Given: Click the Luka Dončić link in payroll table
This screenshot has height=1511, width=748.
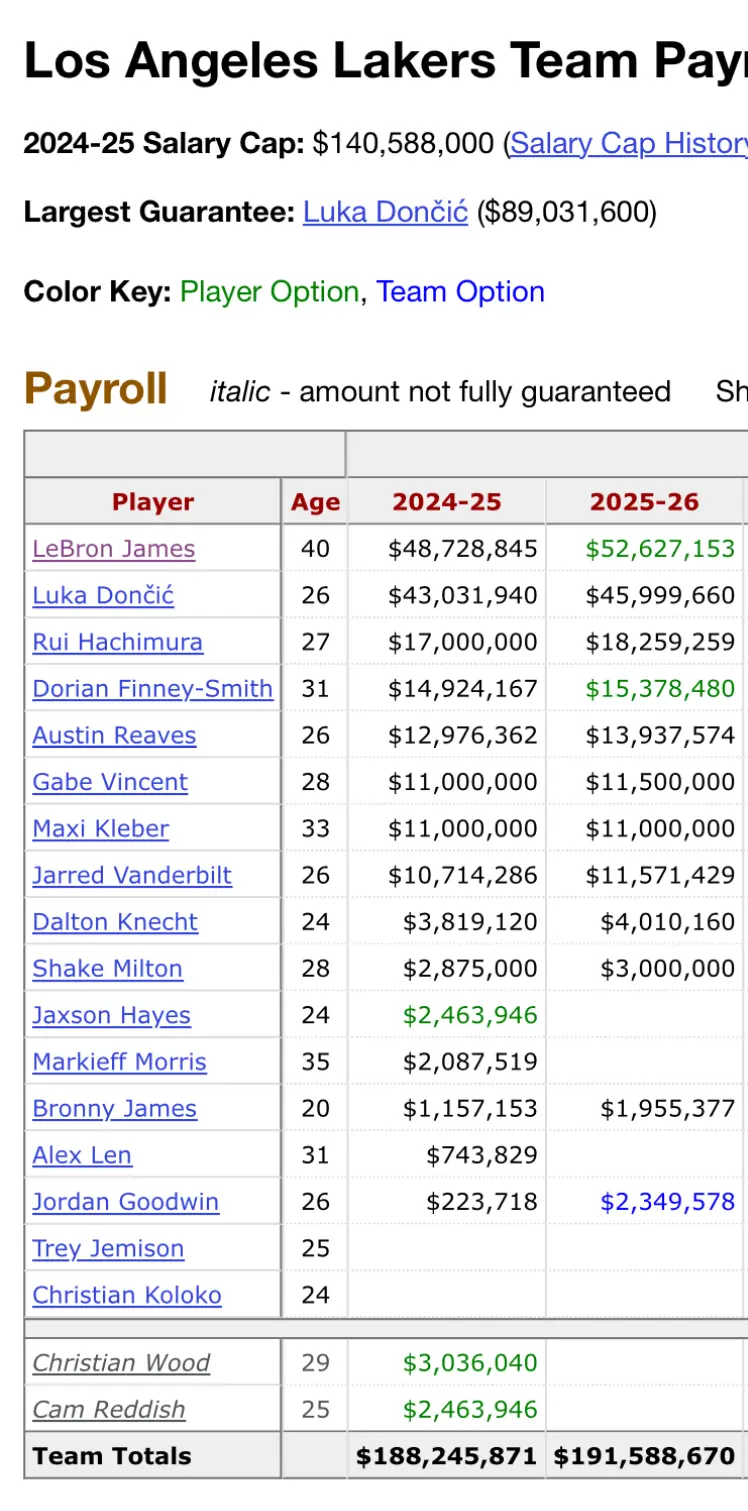Looking at the screenshot, I should (x=103, y=596).
